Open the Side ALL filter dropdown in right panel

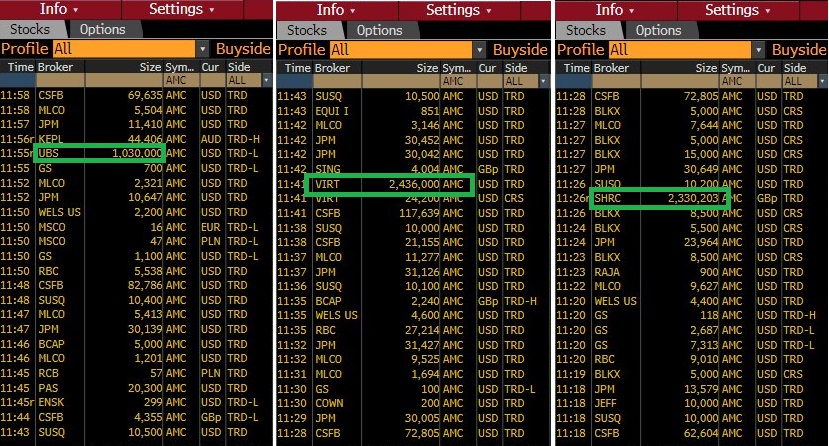(x=823, y=81)
